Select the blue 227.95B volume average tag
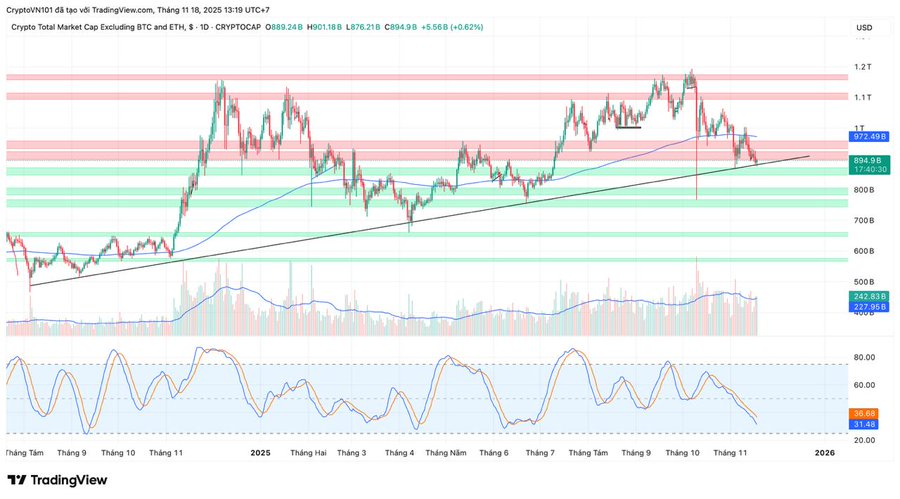This screenshot has height=499, width=900. click(x=867, y=307)
